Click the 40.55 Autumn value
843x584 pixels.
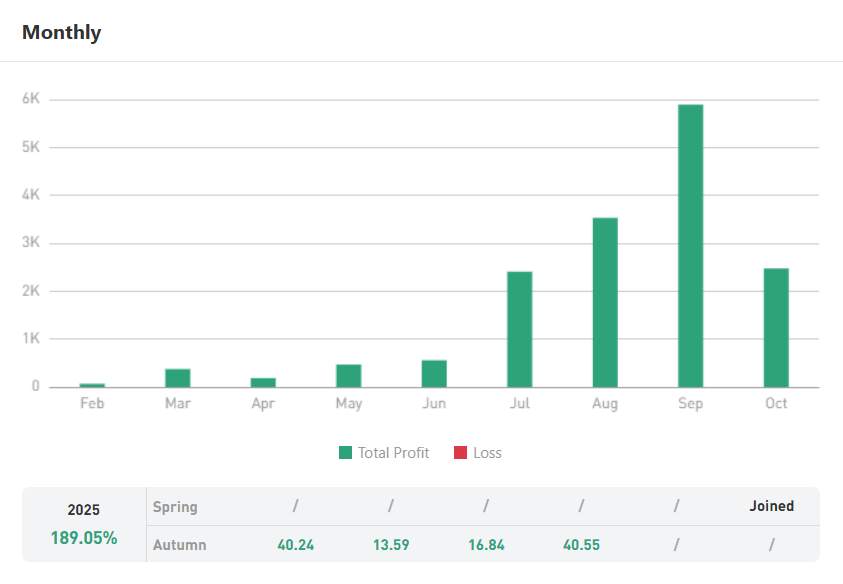click(x=580, y=545)
